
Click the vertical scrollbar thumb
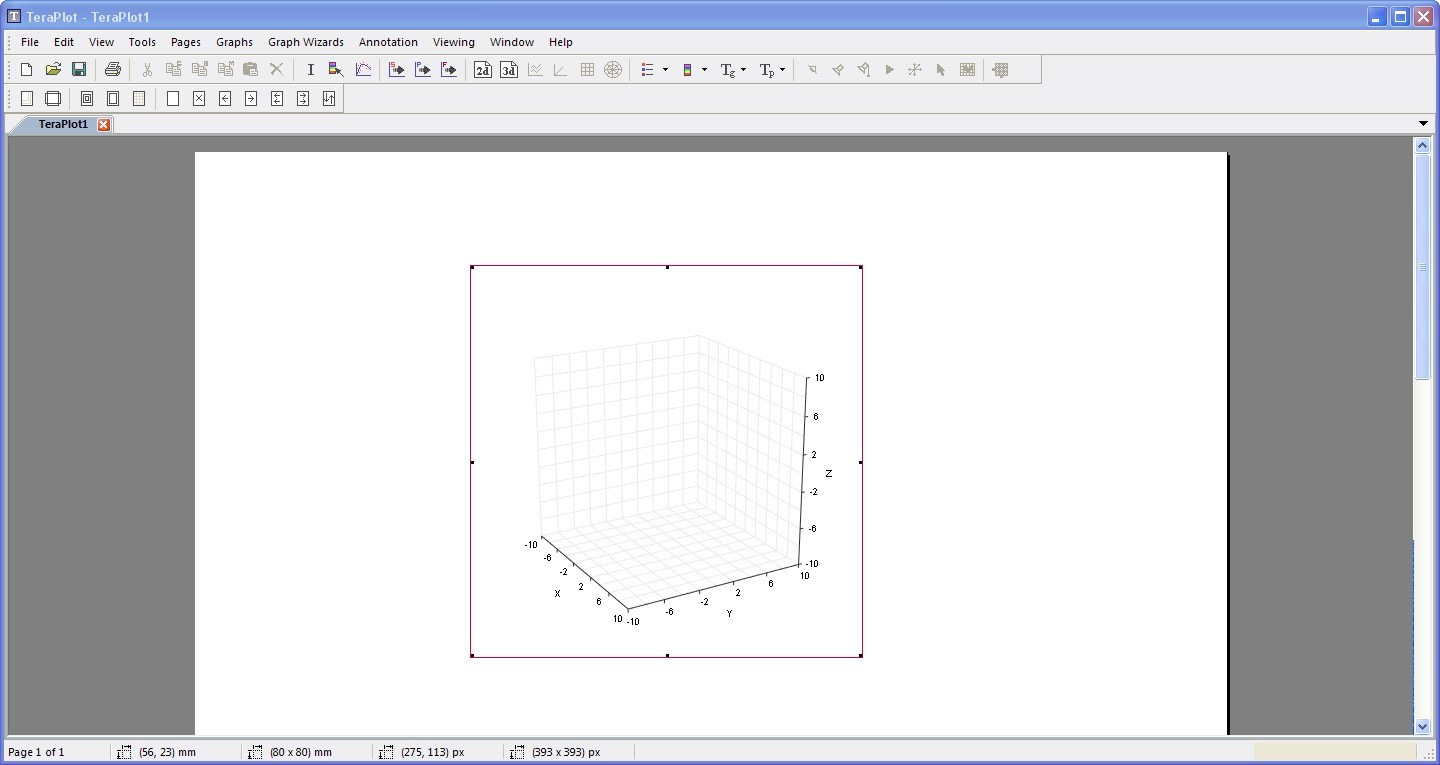pos(1422,267)
